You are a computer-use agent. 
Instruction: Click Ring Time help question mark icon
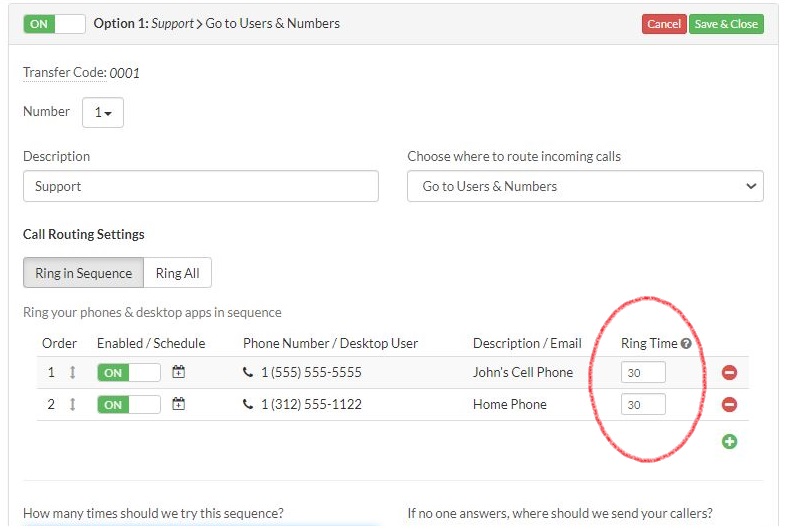coord(686,343)
